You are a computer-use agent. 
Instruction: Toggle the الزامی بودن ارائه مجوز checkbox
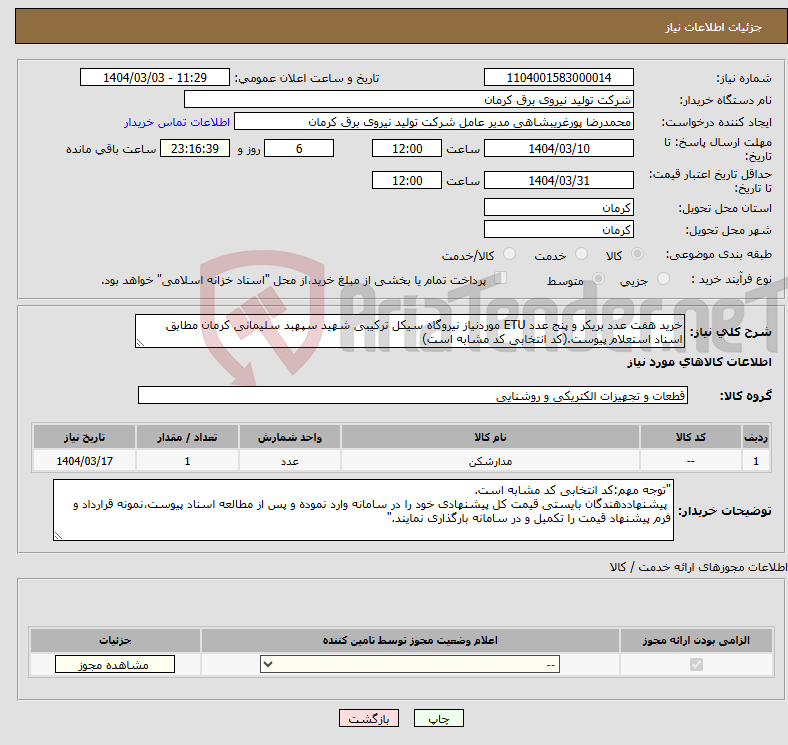pyautogui.click(x=697, y=665)
